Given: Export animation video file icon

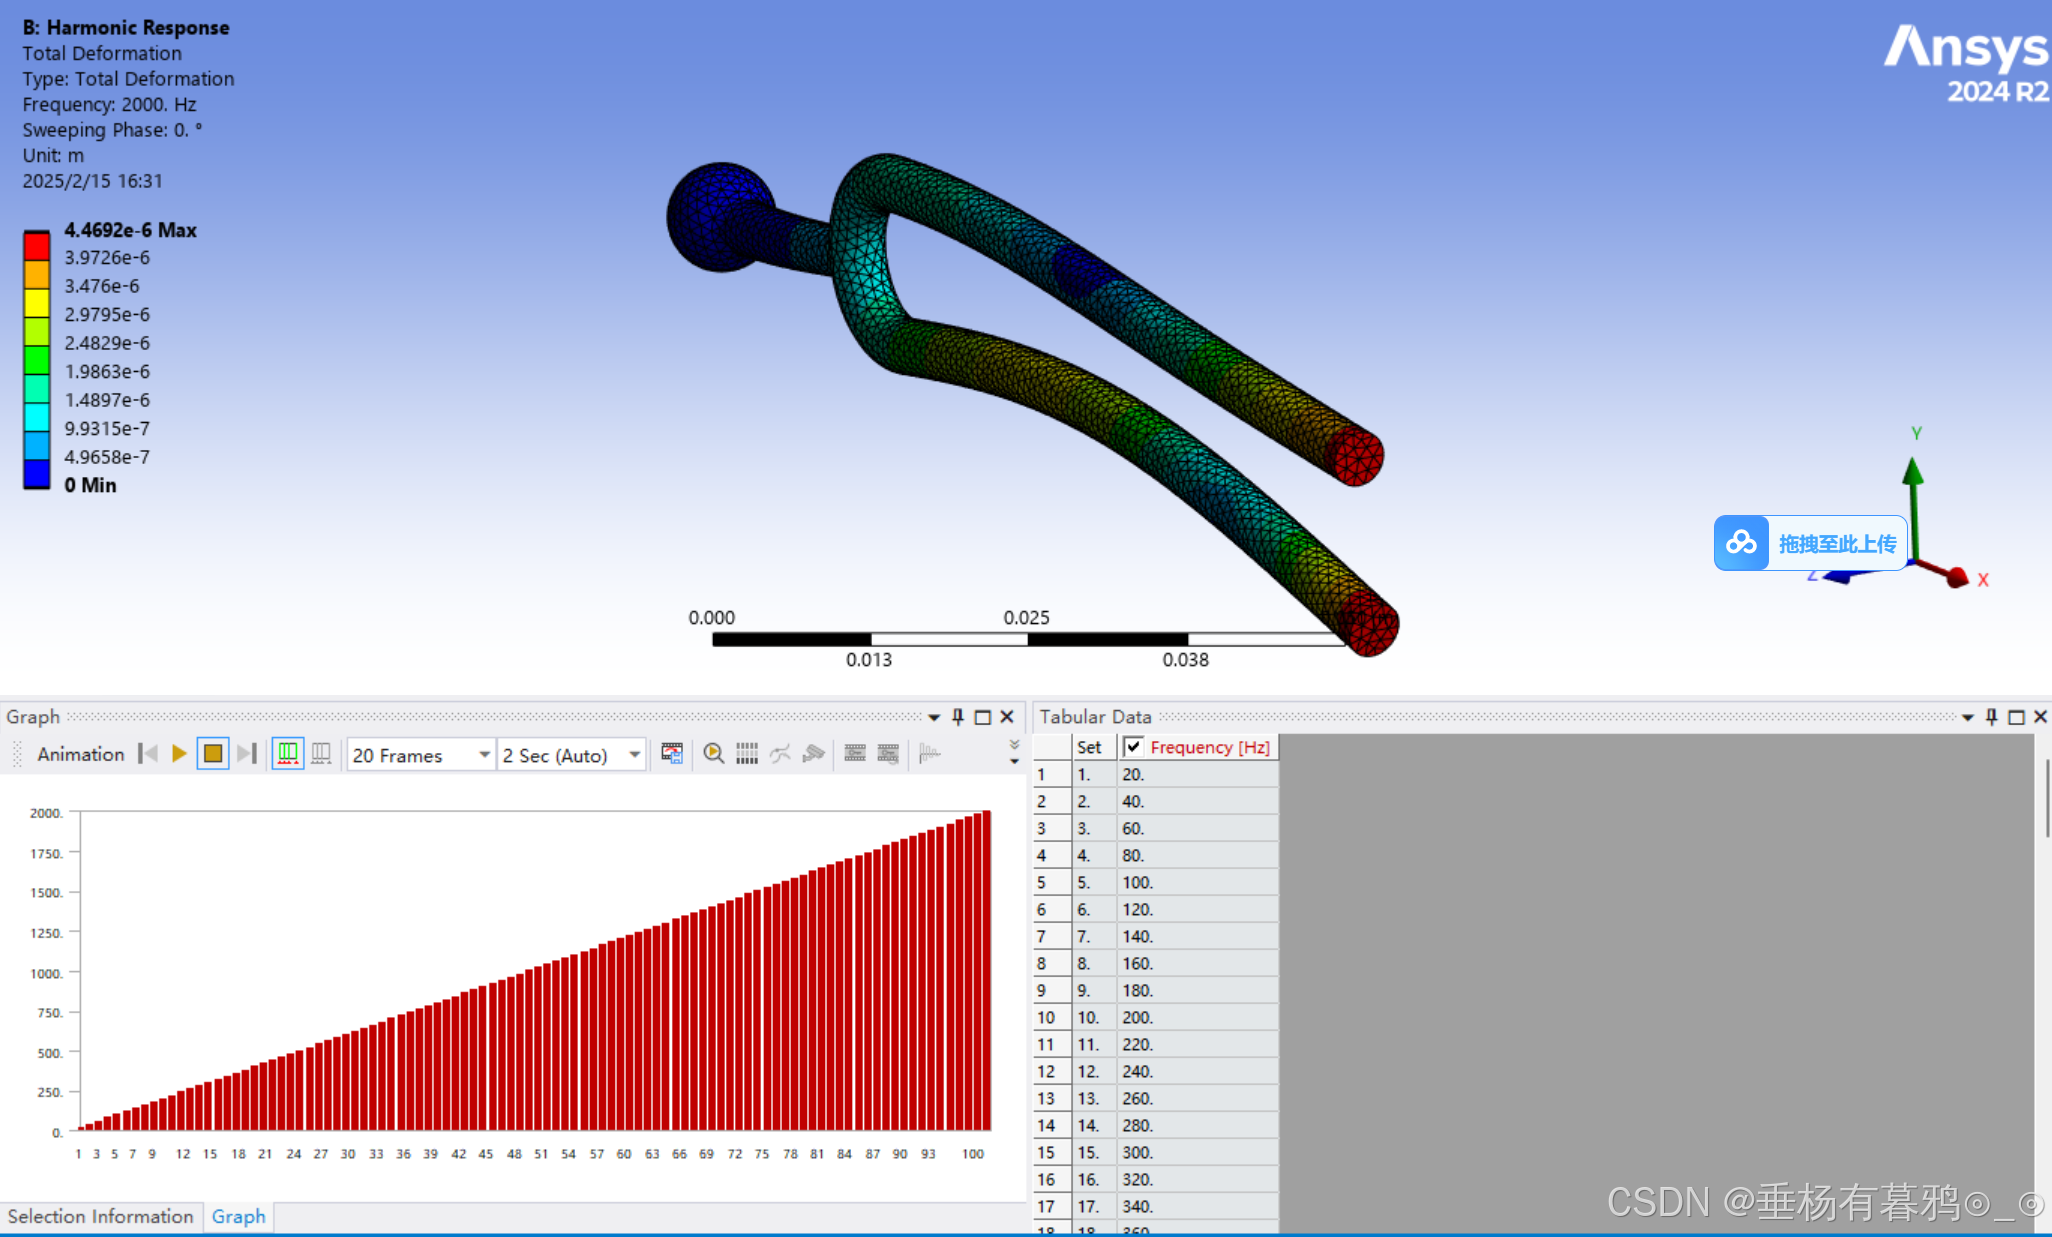Looking at the screenshot, I should [672, 754].
